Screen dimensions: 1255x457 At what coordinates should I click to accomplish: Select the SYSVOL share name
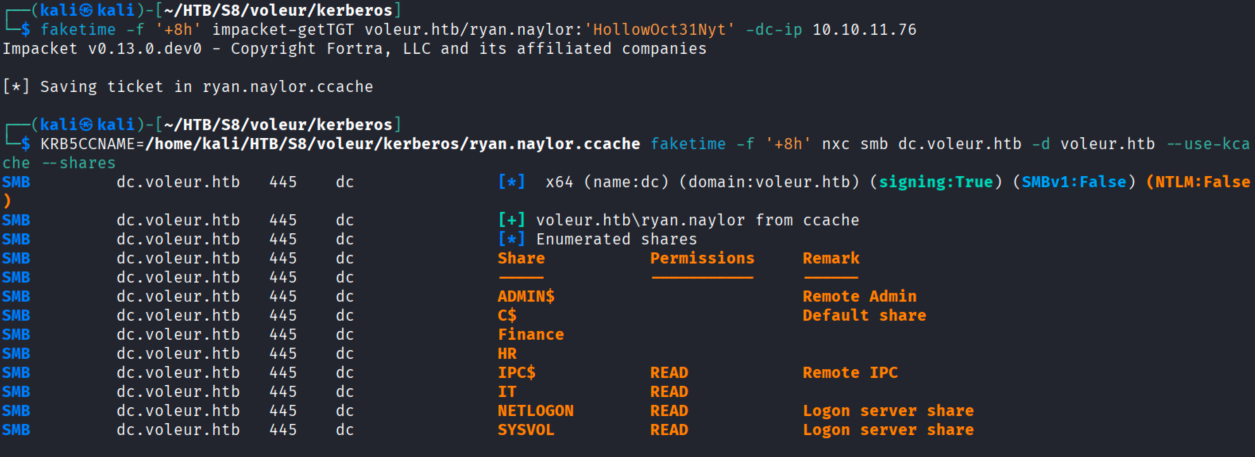[x=526, y=430]
